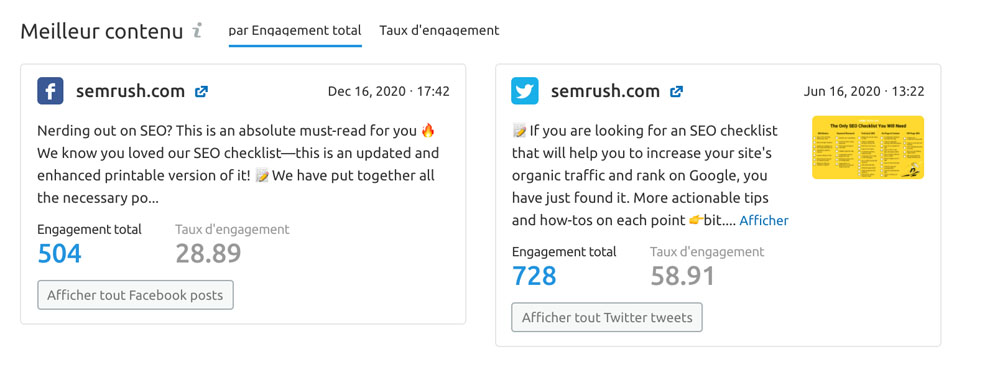Screen dimensions: 1000x367
Task: Select the 504 engagement total value
Action: tap(60, 254)
